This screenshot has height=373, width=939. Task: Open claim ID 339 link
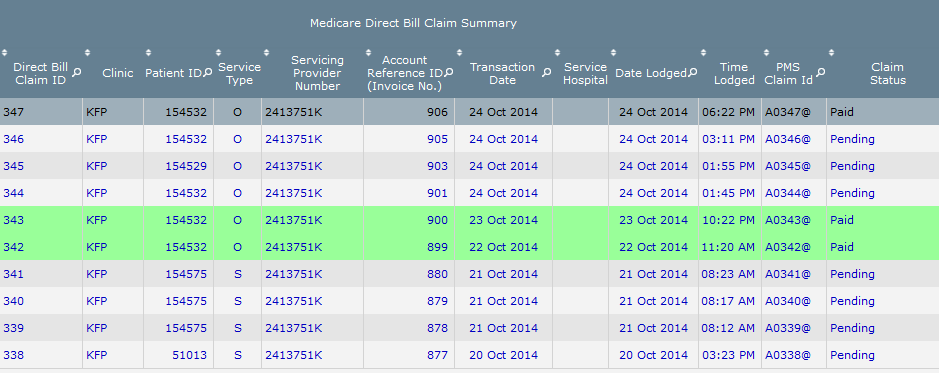[x=13, y=328]
